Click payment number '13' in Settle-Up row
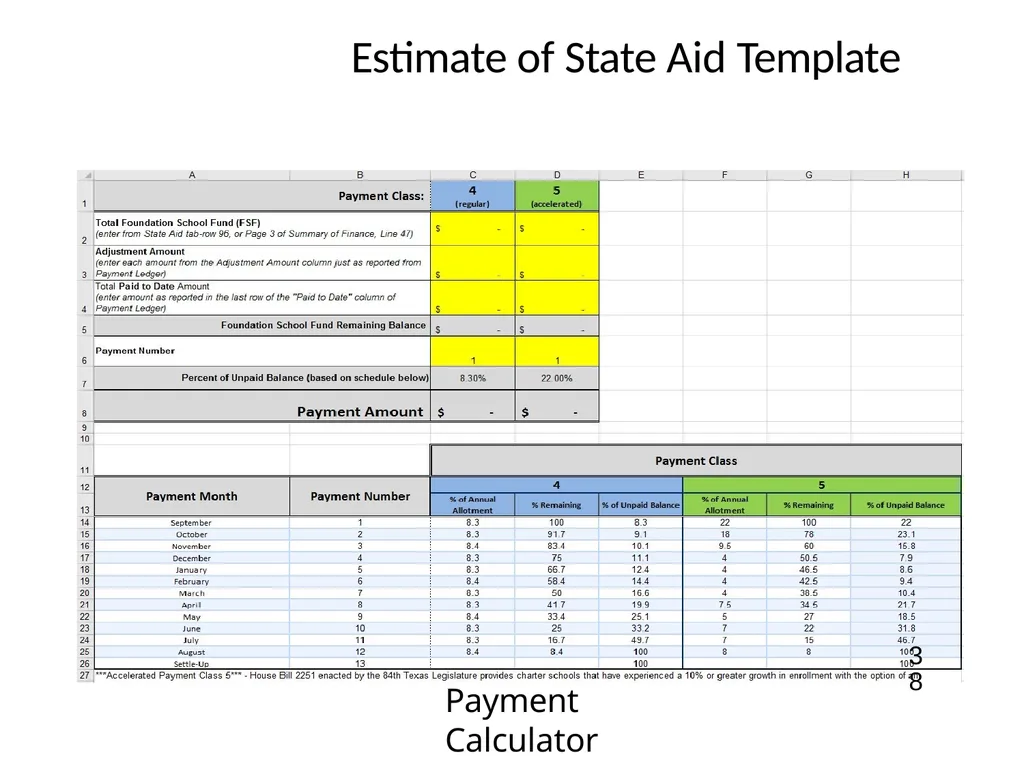 360,664
